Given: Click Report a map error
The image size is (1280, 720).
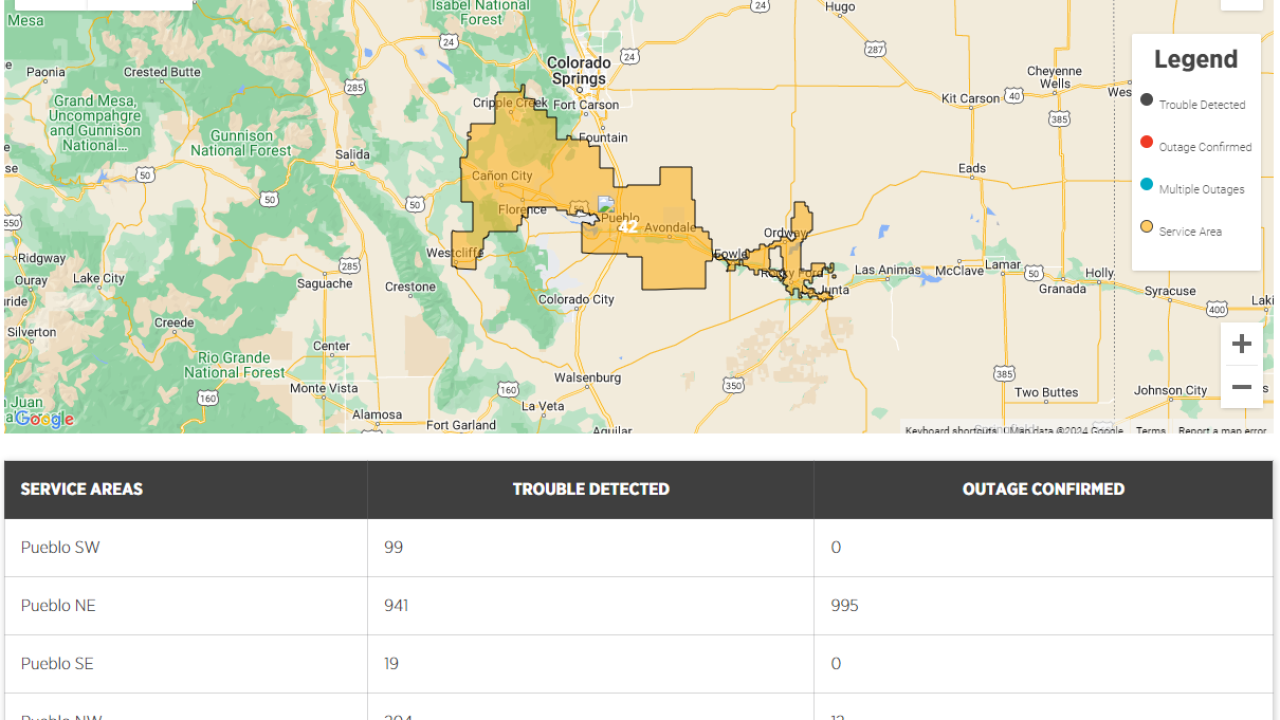Looking at the screenshot, I should tap(1222, 431).
